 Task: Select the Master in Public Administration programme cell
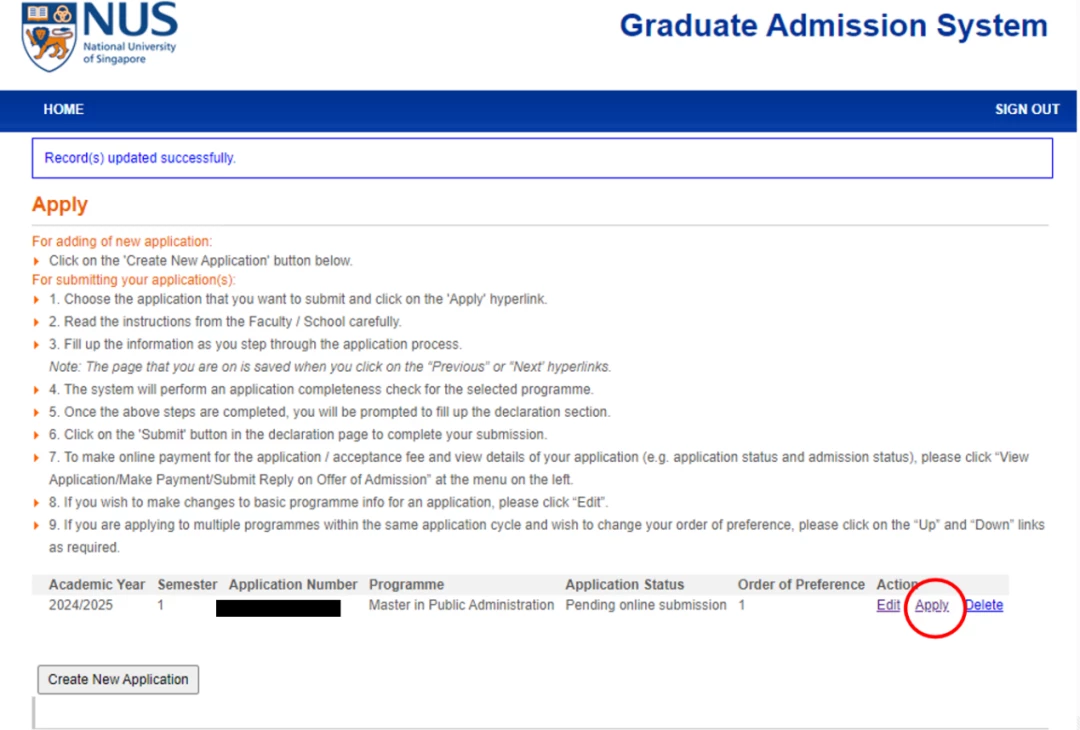[x=461, y=605]
